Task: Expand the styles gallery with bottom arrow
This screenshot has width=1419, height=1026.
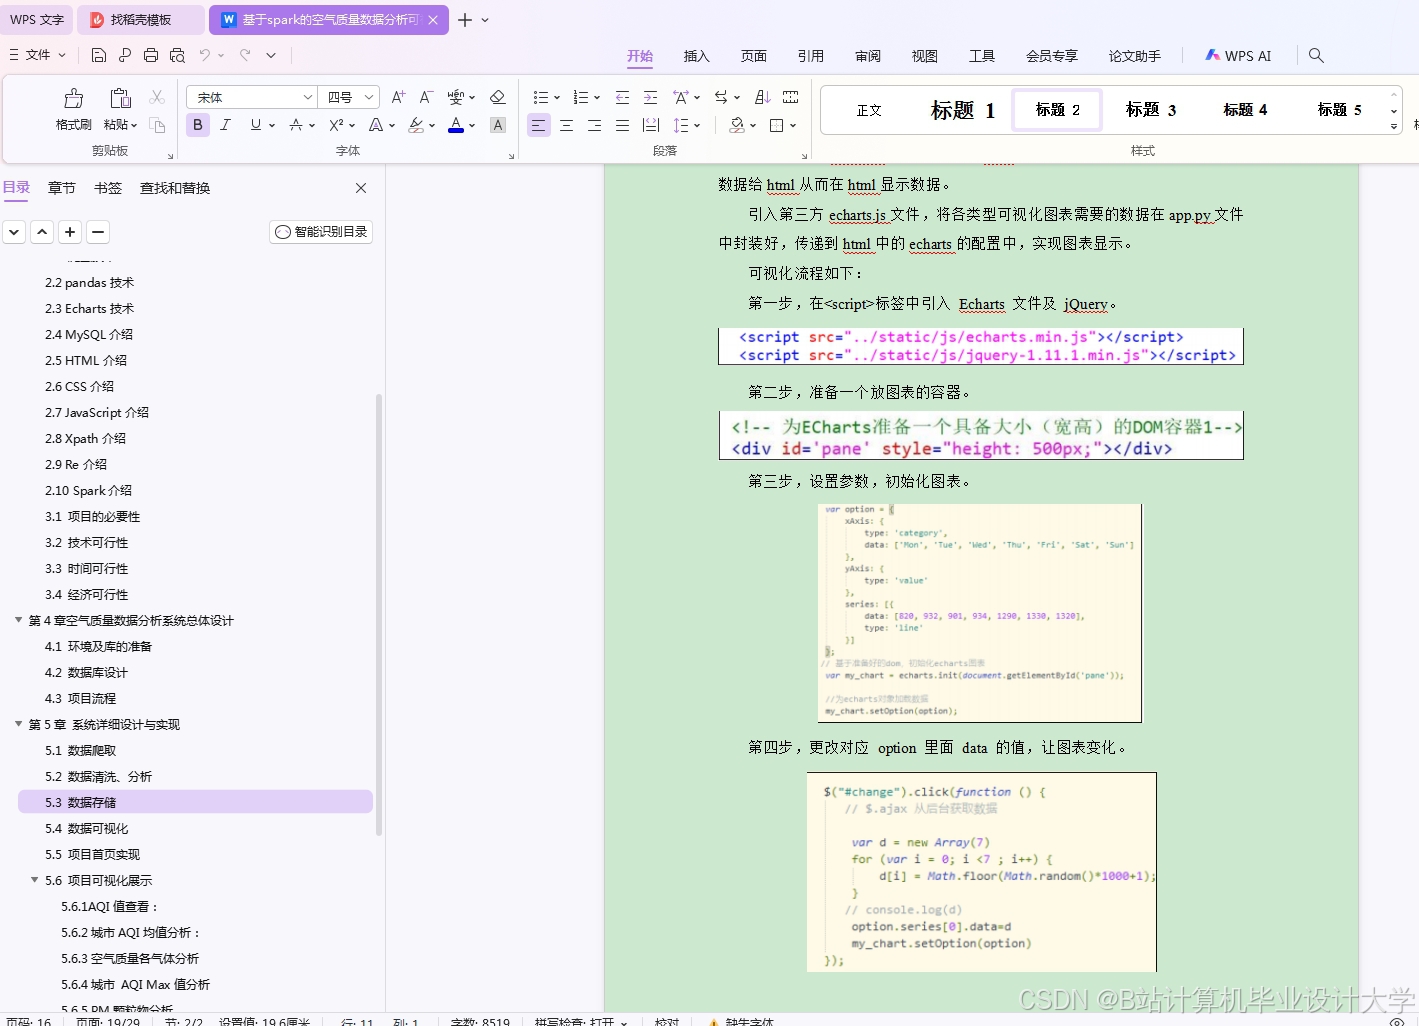Action: tap(1394, 127)
